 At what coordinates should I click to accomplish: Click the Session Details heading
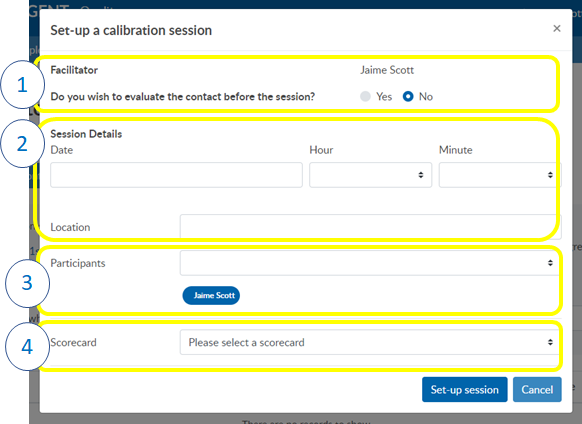tap(86, 134)
